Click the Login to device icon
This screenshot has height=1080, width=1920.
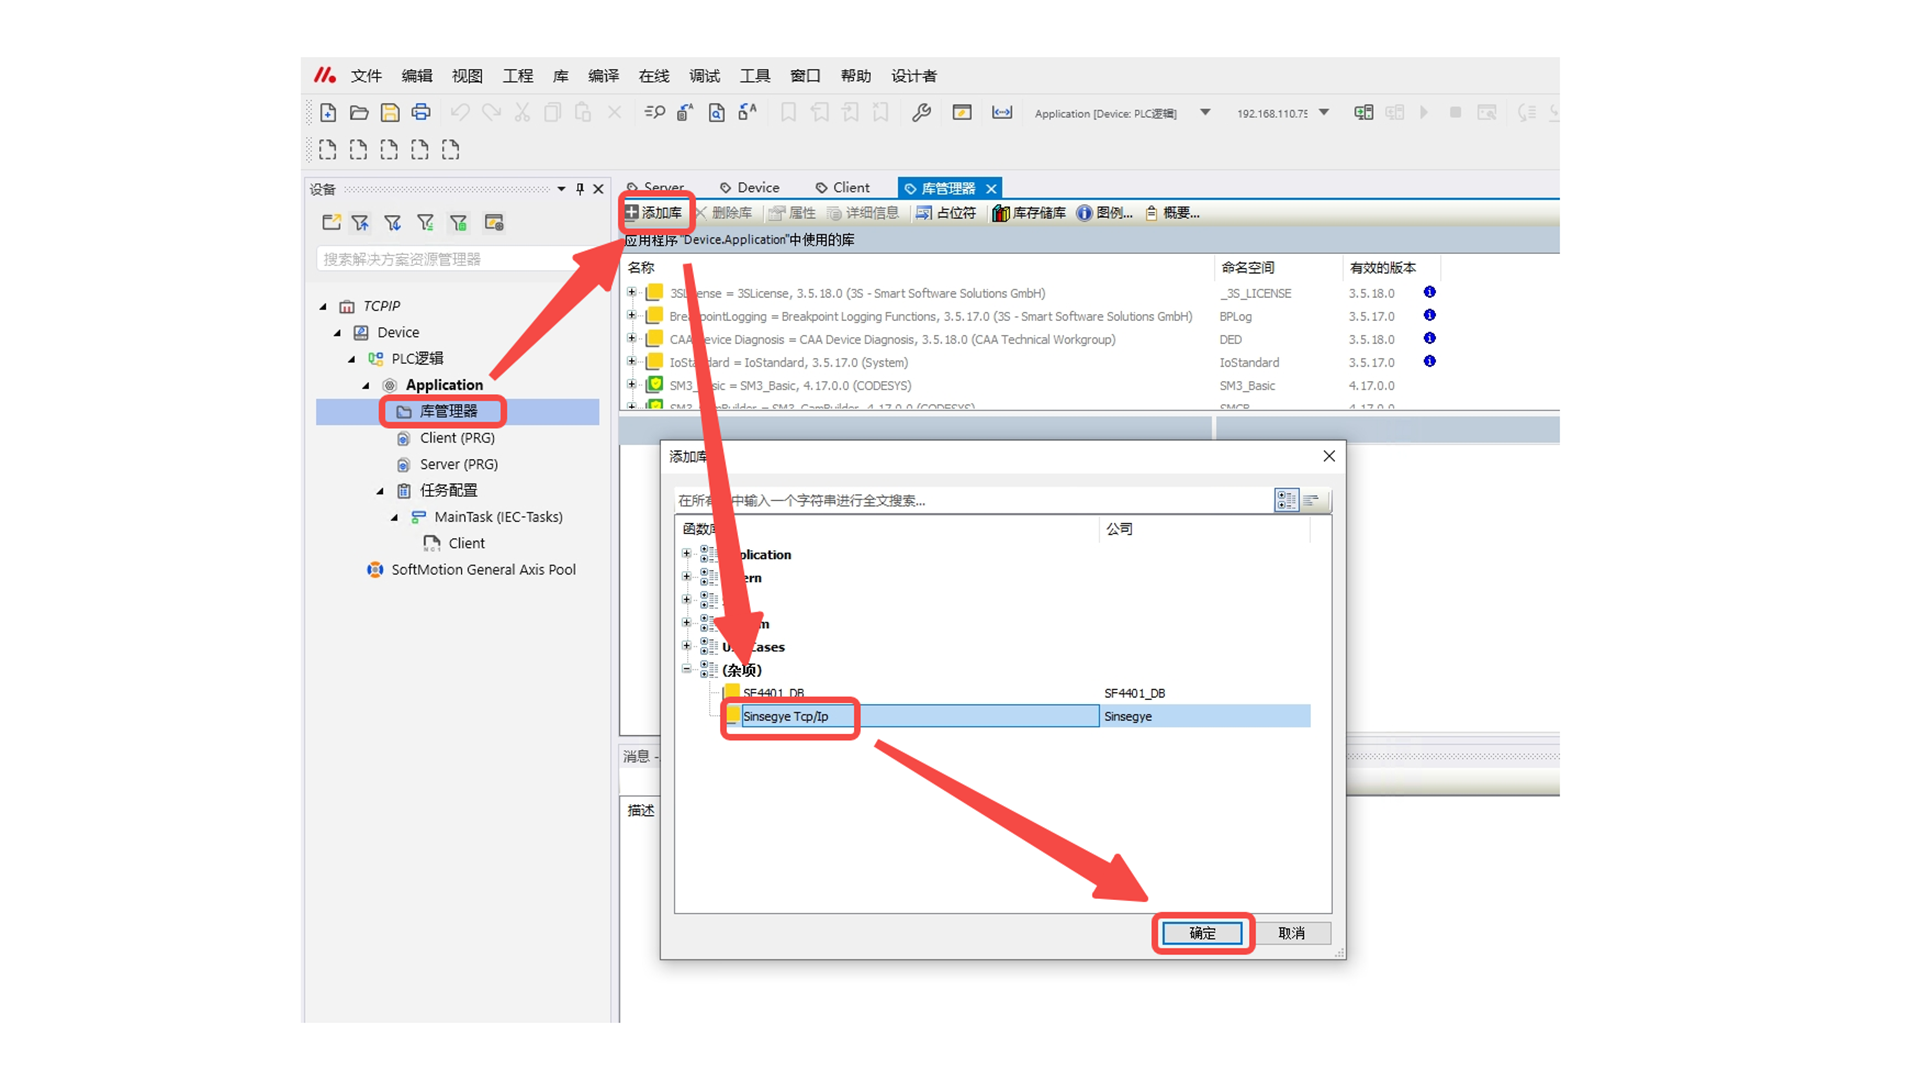[x=1363, y=113]
